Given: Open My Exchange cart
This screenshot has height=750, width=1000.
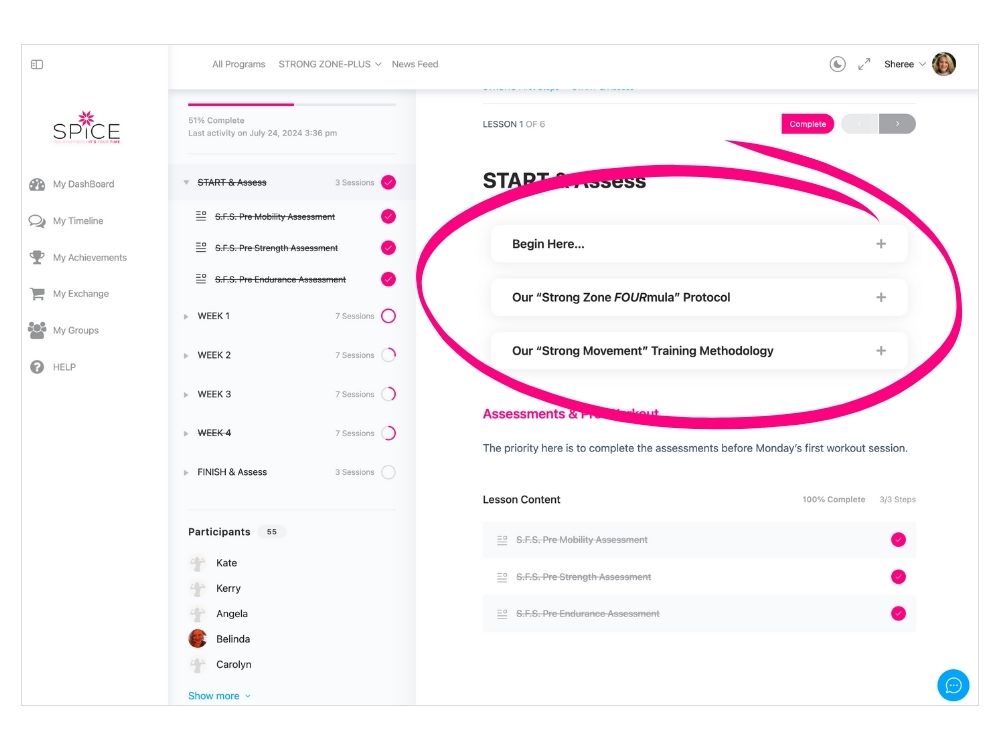Looking at the screenshot, I should 80,294.
